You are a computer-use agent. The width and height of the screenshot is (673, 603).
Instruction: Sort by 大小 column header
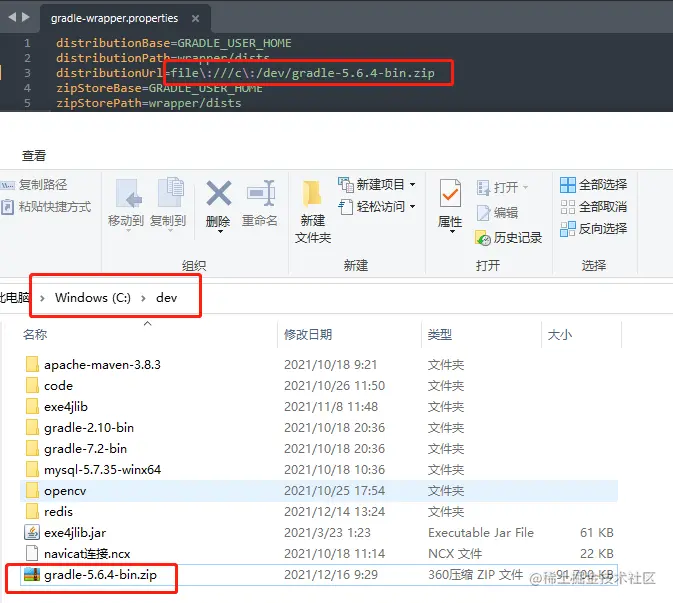tap(559, 335)
